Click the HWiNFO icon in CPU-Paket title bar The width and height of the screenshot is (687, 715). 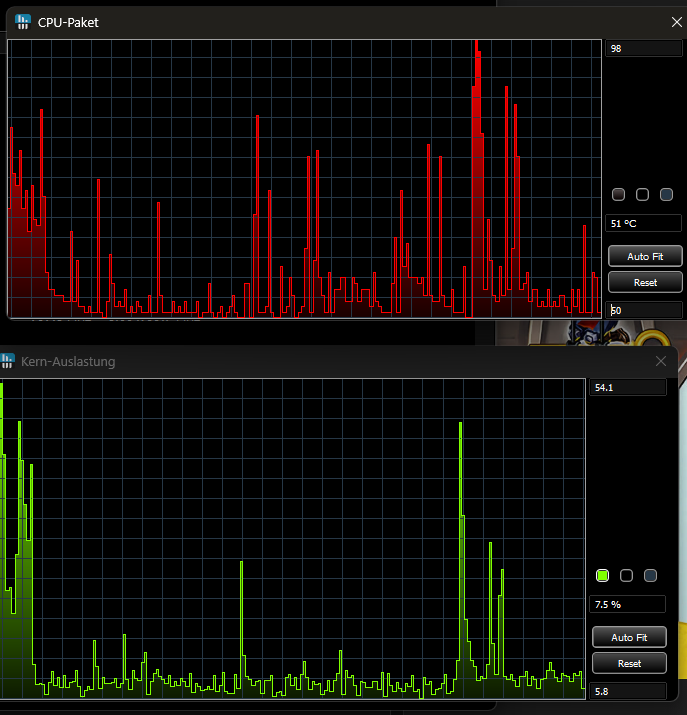22,22
